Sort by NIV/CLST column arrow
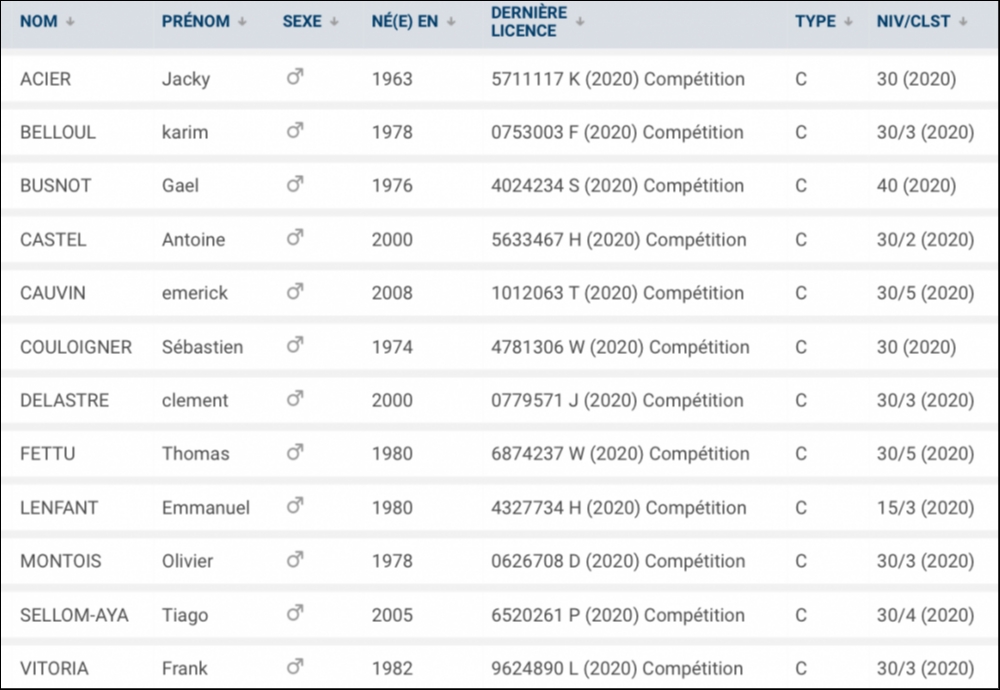Screen dimensions: 1000x690 click(x=962, y=22)
